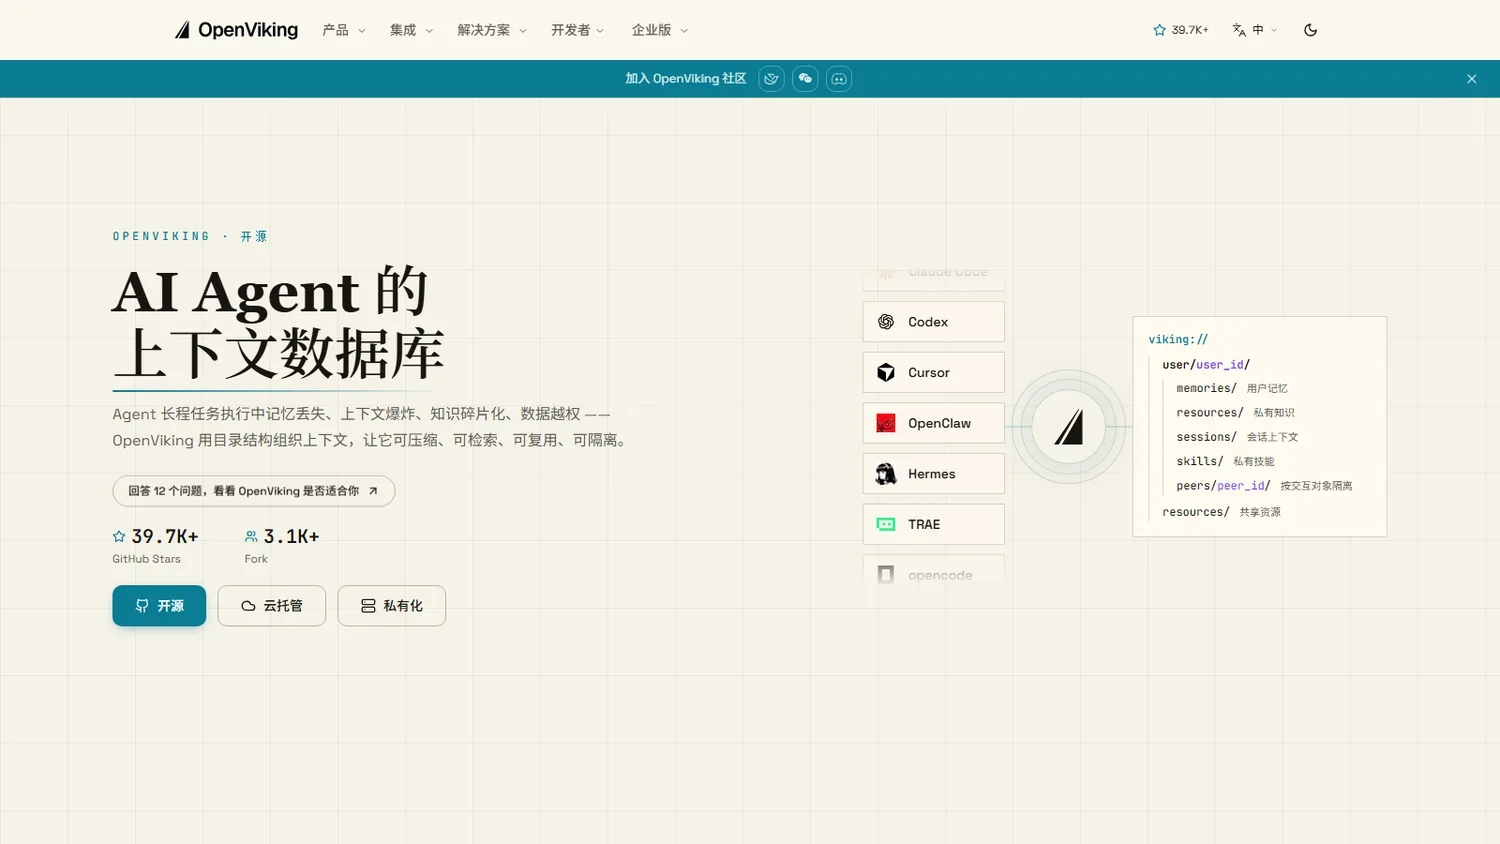Click the GitHub Stars label
This screenshot has height=844, width=1500.
tap(147, 559)
